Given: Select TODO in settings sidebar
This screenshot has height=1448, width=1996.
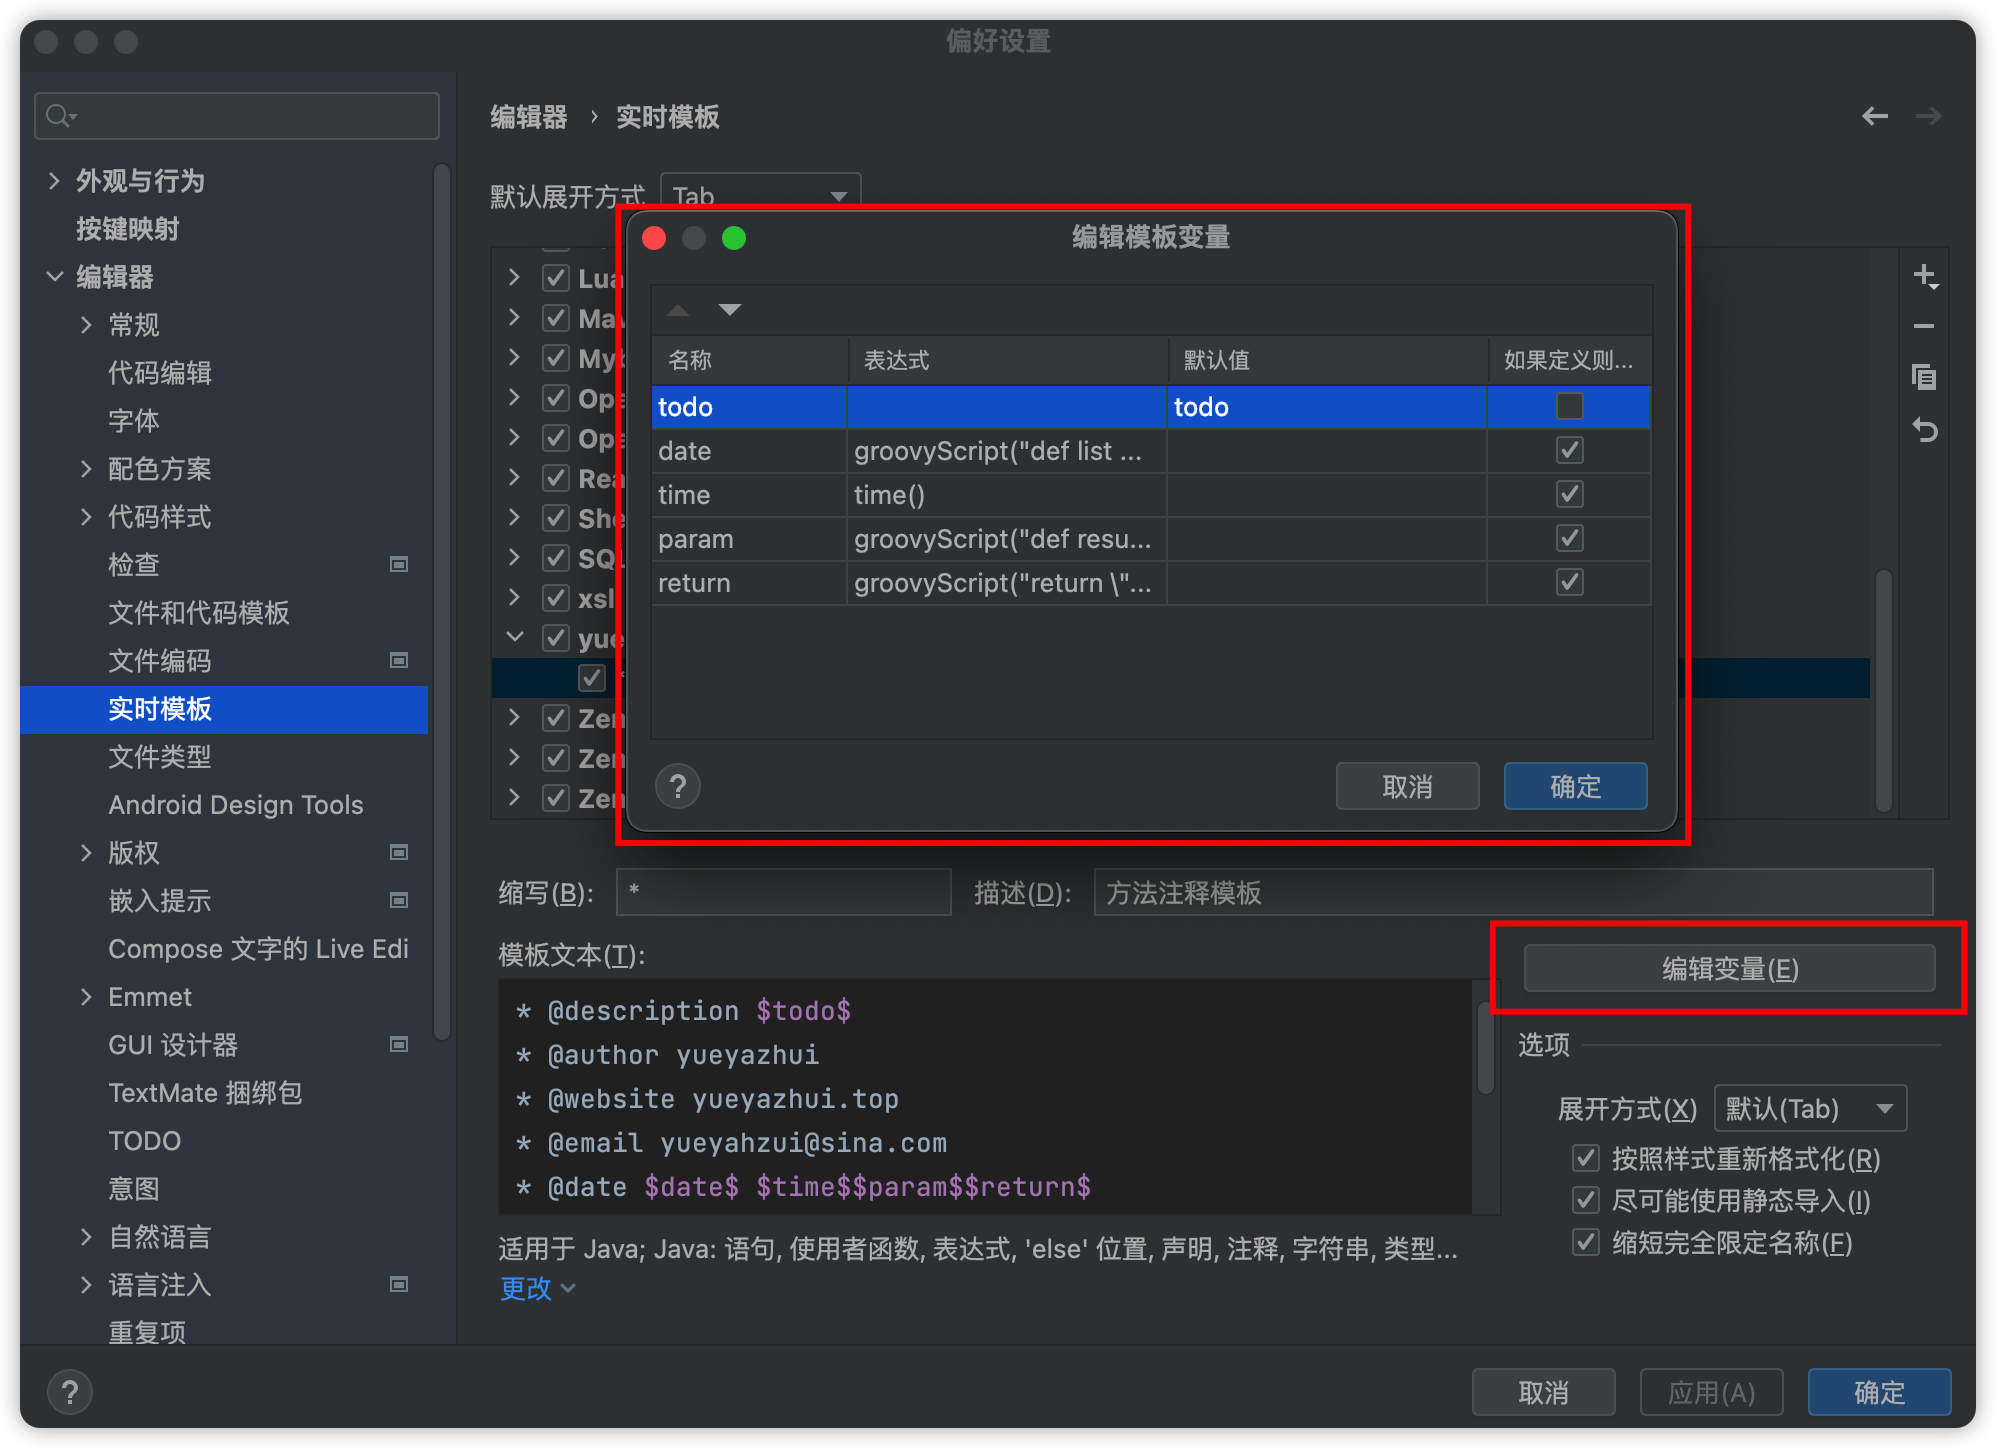Looking at the screenshot, I should pos(145,1141).
